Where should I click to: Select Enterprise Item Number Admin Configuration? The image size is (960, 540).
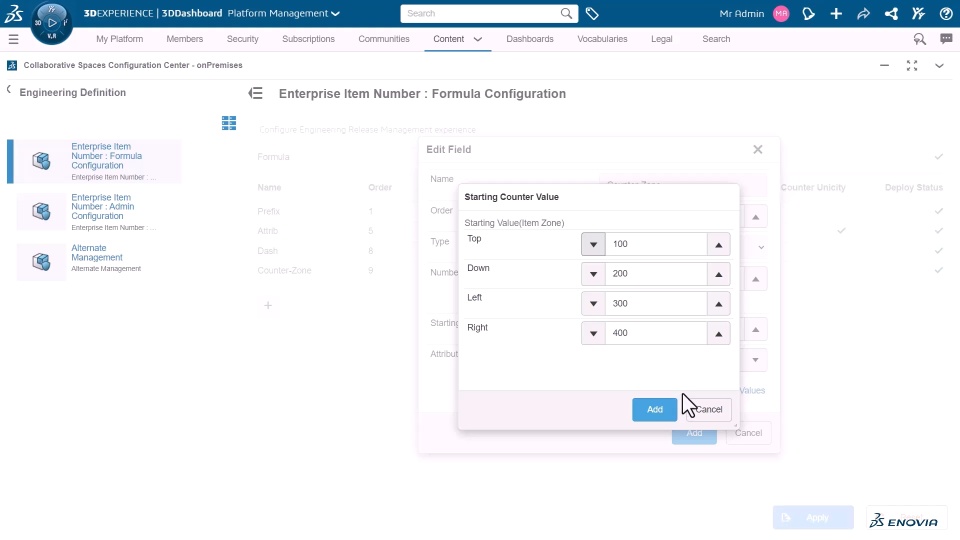pos(99,212)
